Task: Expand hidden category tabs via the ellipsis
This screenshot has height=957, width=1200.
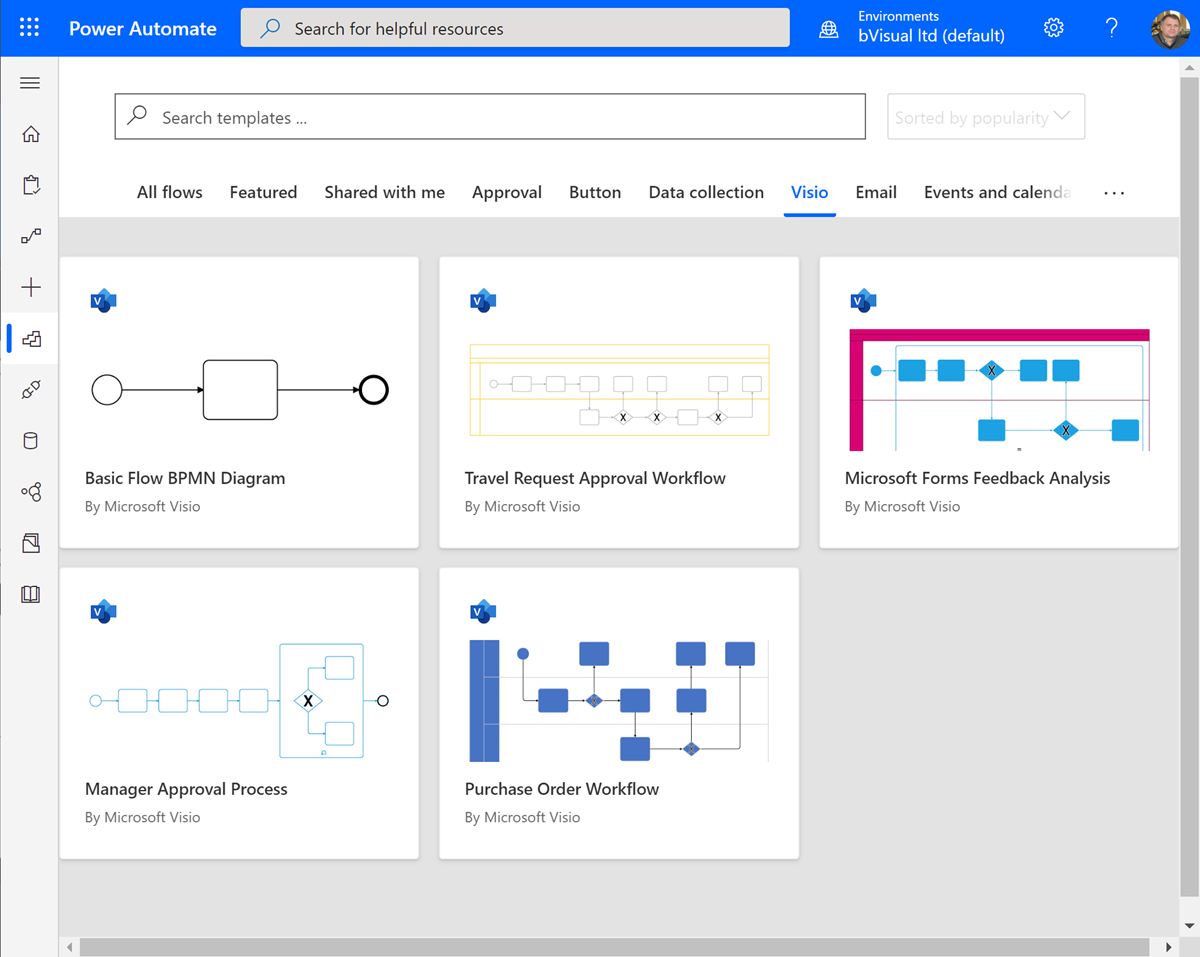Action: tap(1113, 192)
